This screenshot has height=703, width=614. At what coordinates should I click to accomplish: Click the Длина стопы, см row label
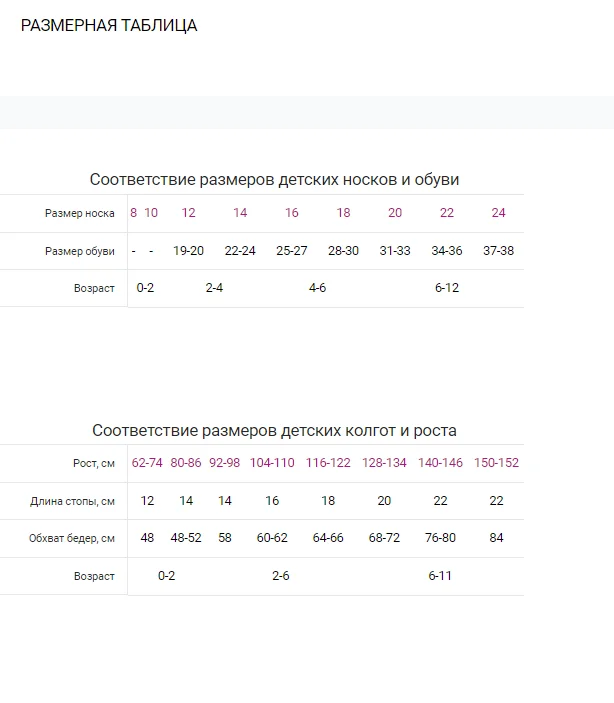coord(72,501)
